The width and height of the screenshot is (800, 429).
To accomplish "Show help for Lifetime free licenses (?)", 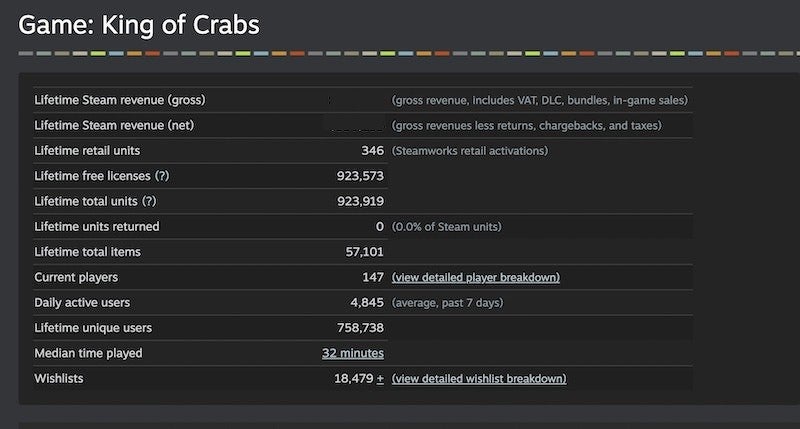I will (162, 176).
